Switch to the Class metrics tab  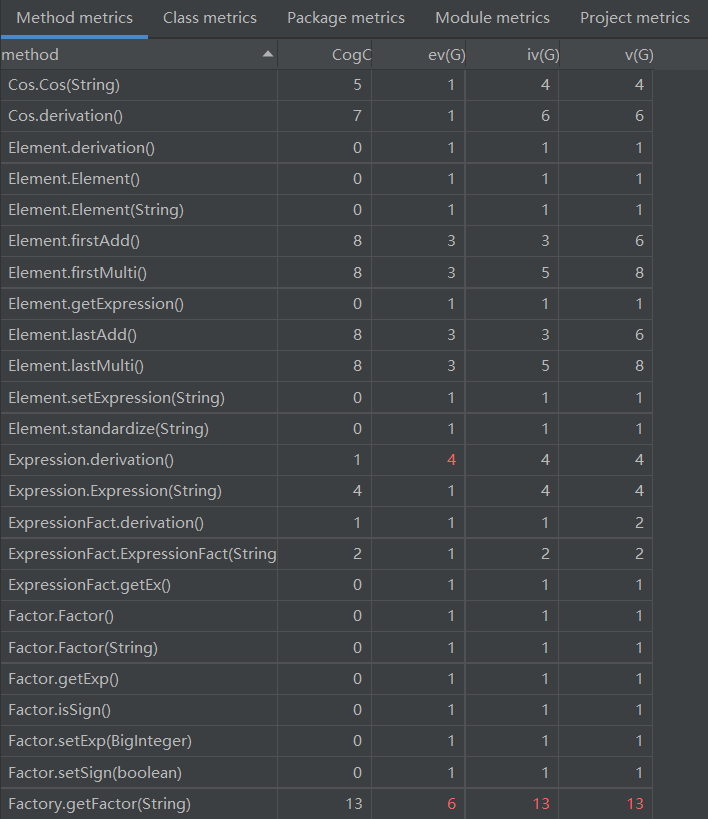[209, 18]
